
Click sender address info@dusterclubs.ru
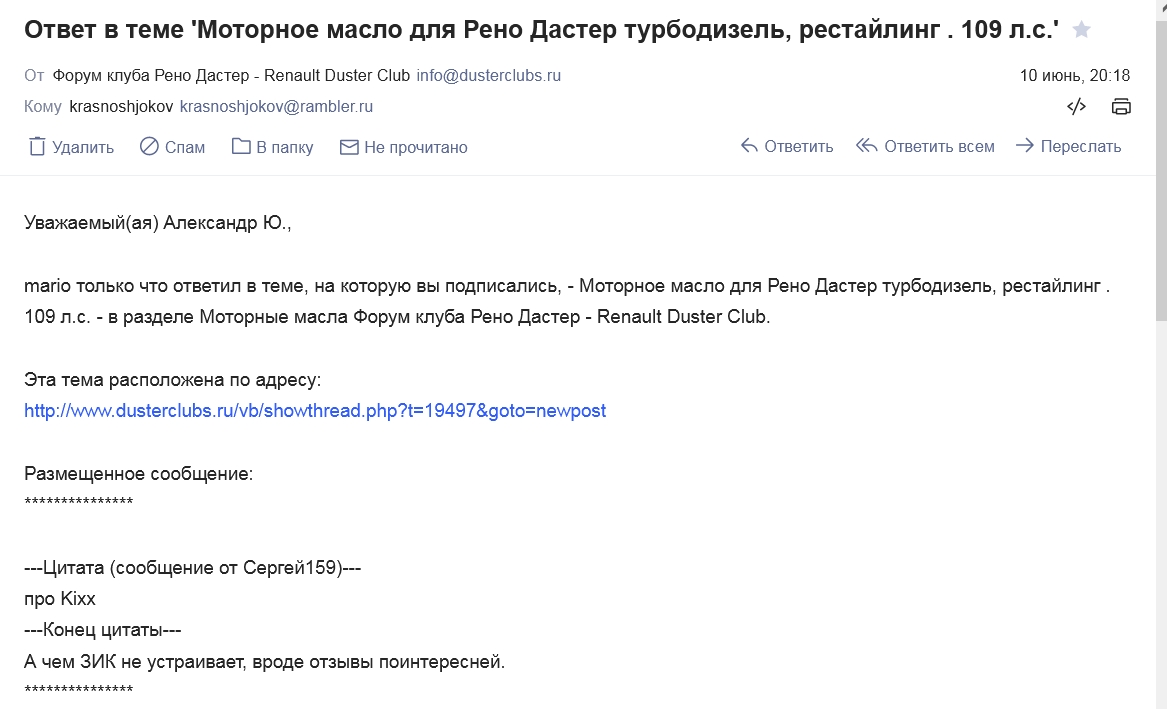coord(488,75)
